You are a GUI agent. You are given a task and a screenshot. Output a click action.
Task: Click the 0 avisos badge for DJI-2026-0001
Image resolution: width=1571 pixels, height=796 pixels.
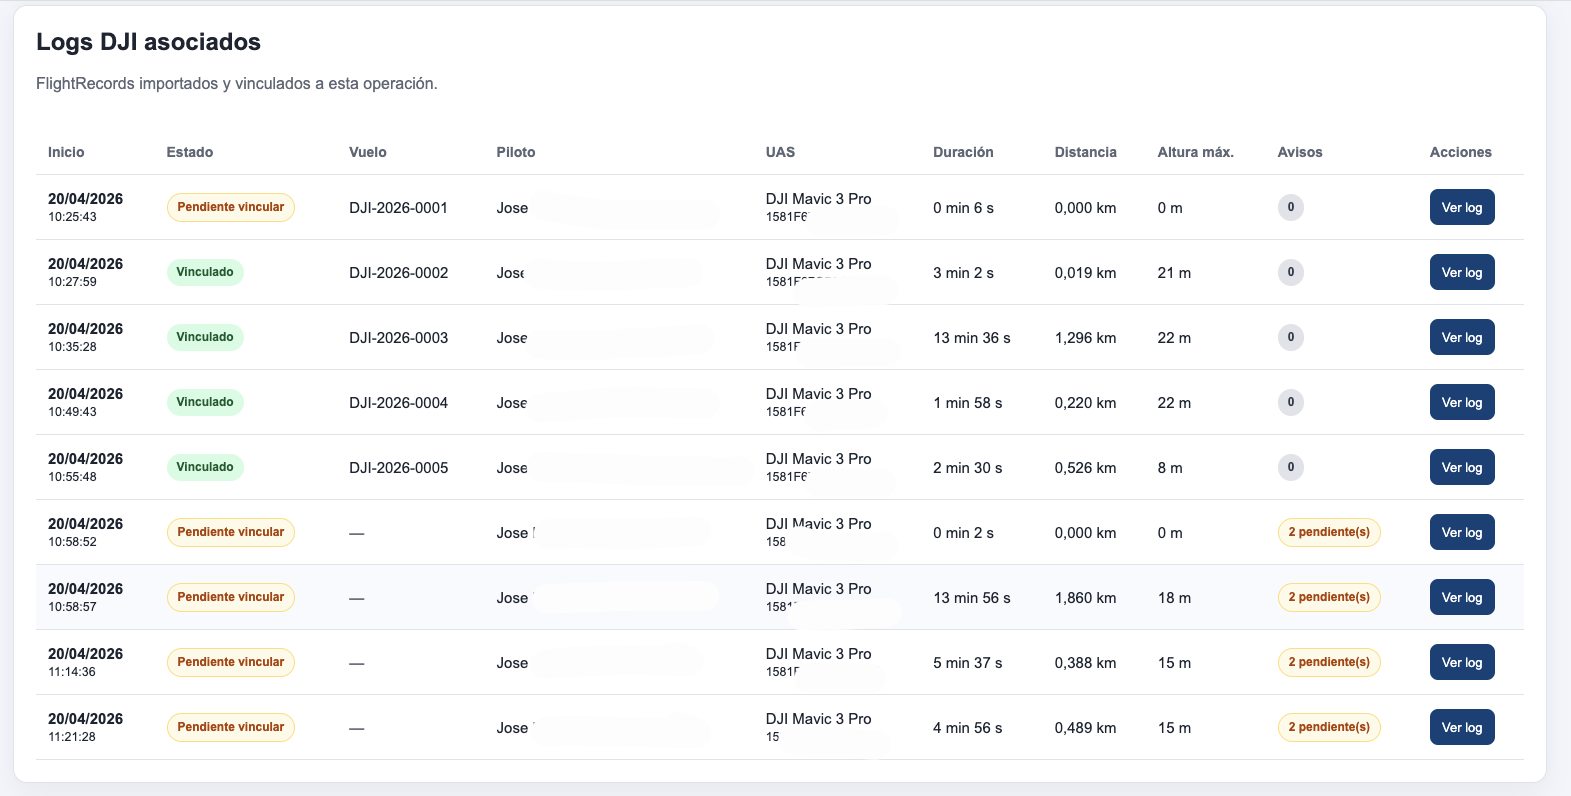point(1291,207)
